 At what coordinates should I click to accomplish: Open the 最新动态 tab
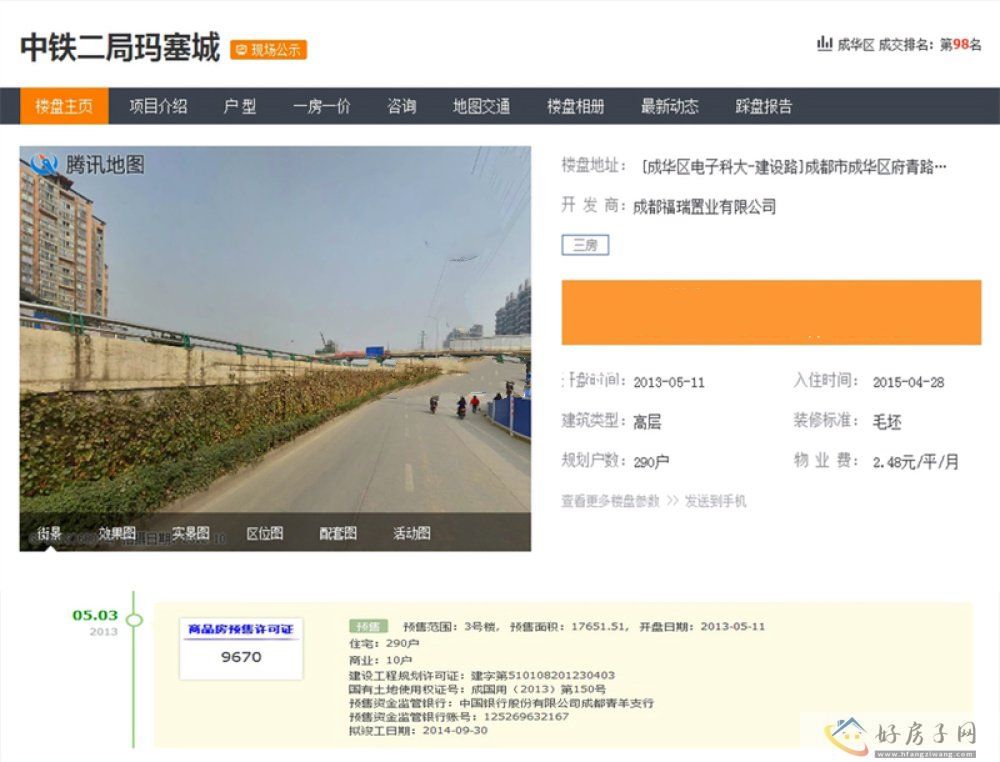click(x=669, y=107)
